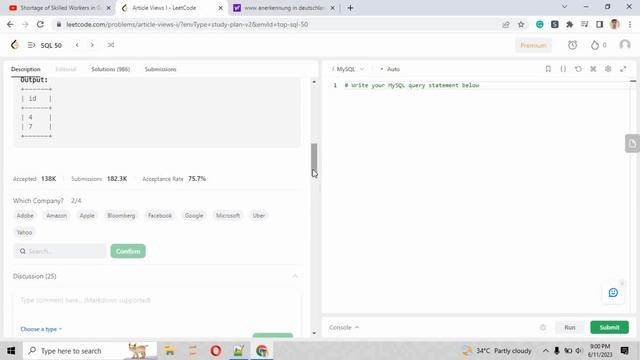Select the Adobe company tag
The image size is (640, 360).
[25, 216]
